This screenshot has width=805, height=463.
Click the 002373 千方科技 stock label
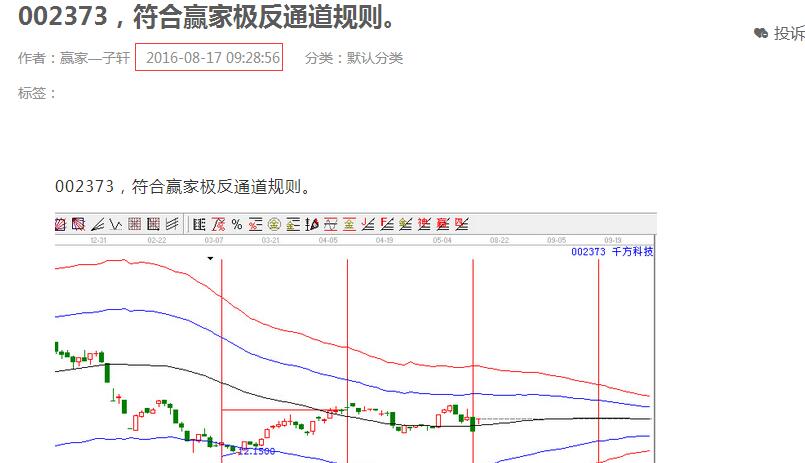coord(611,252)
